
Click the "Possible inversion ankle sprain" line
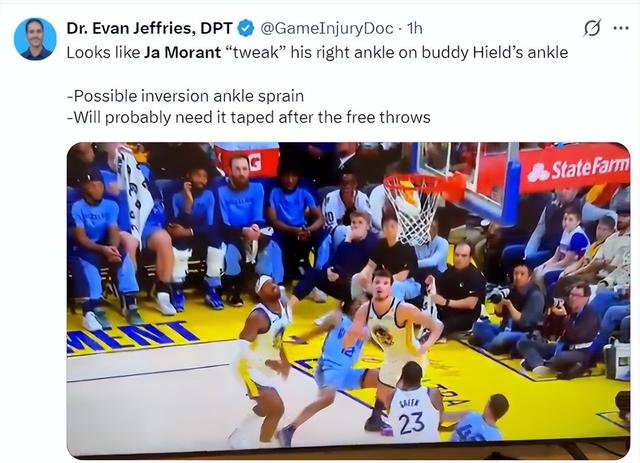click(x=185, y=96)
